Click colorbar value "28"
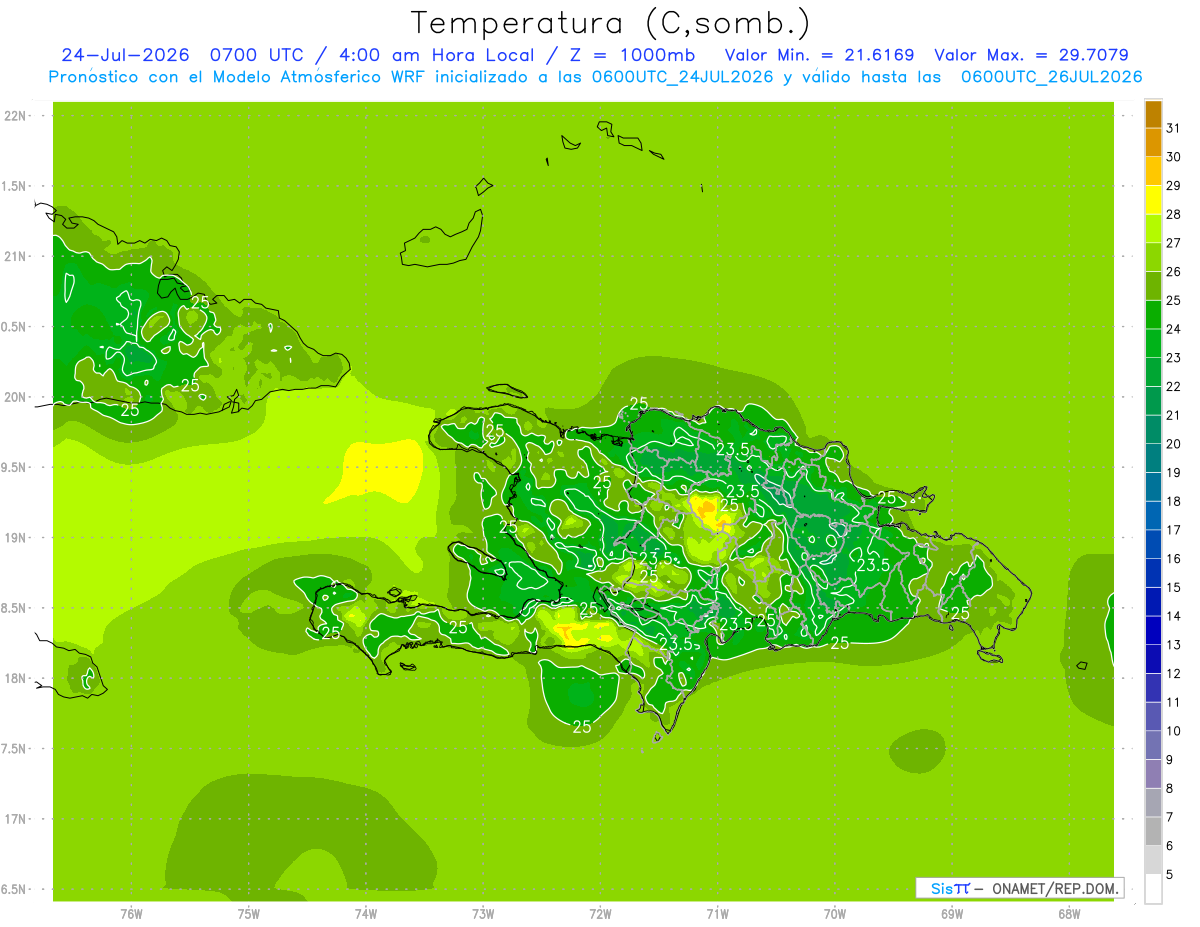1200x927 pixels. coord(1174,214)
